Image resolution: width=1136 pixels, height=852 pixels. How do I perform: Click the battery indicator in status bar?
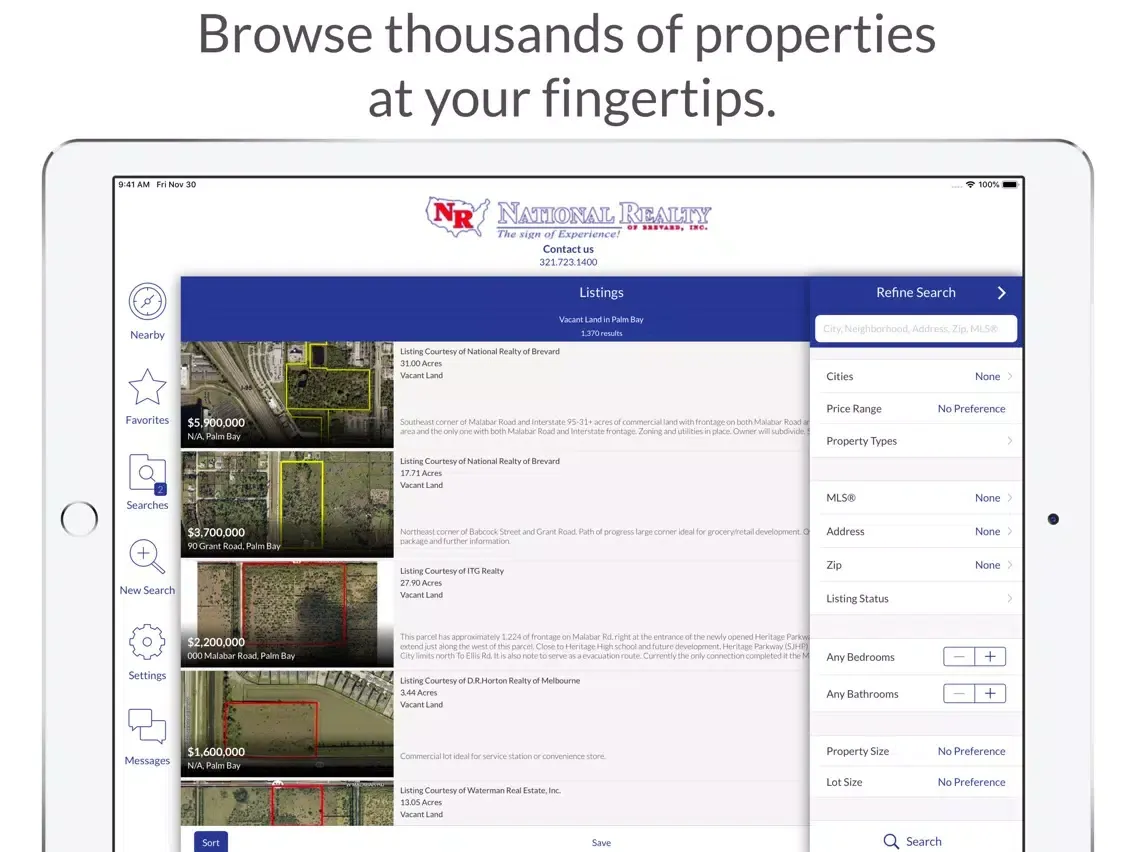click(x=1010, y=185)
